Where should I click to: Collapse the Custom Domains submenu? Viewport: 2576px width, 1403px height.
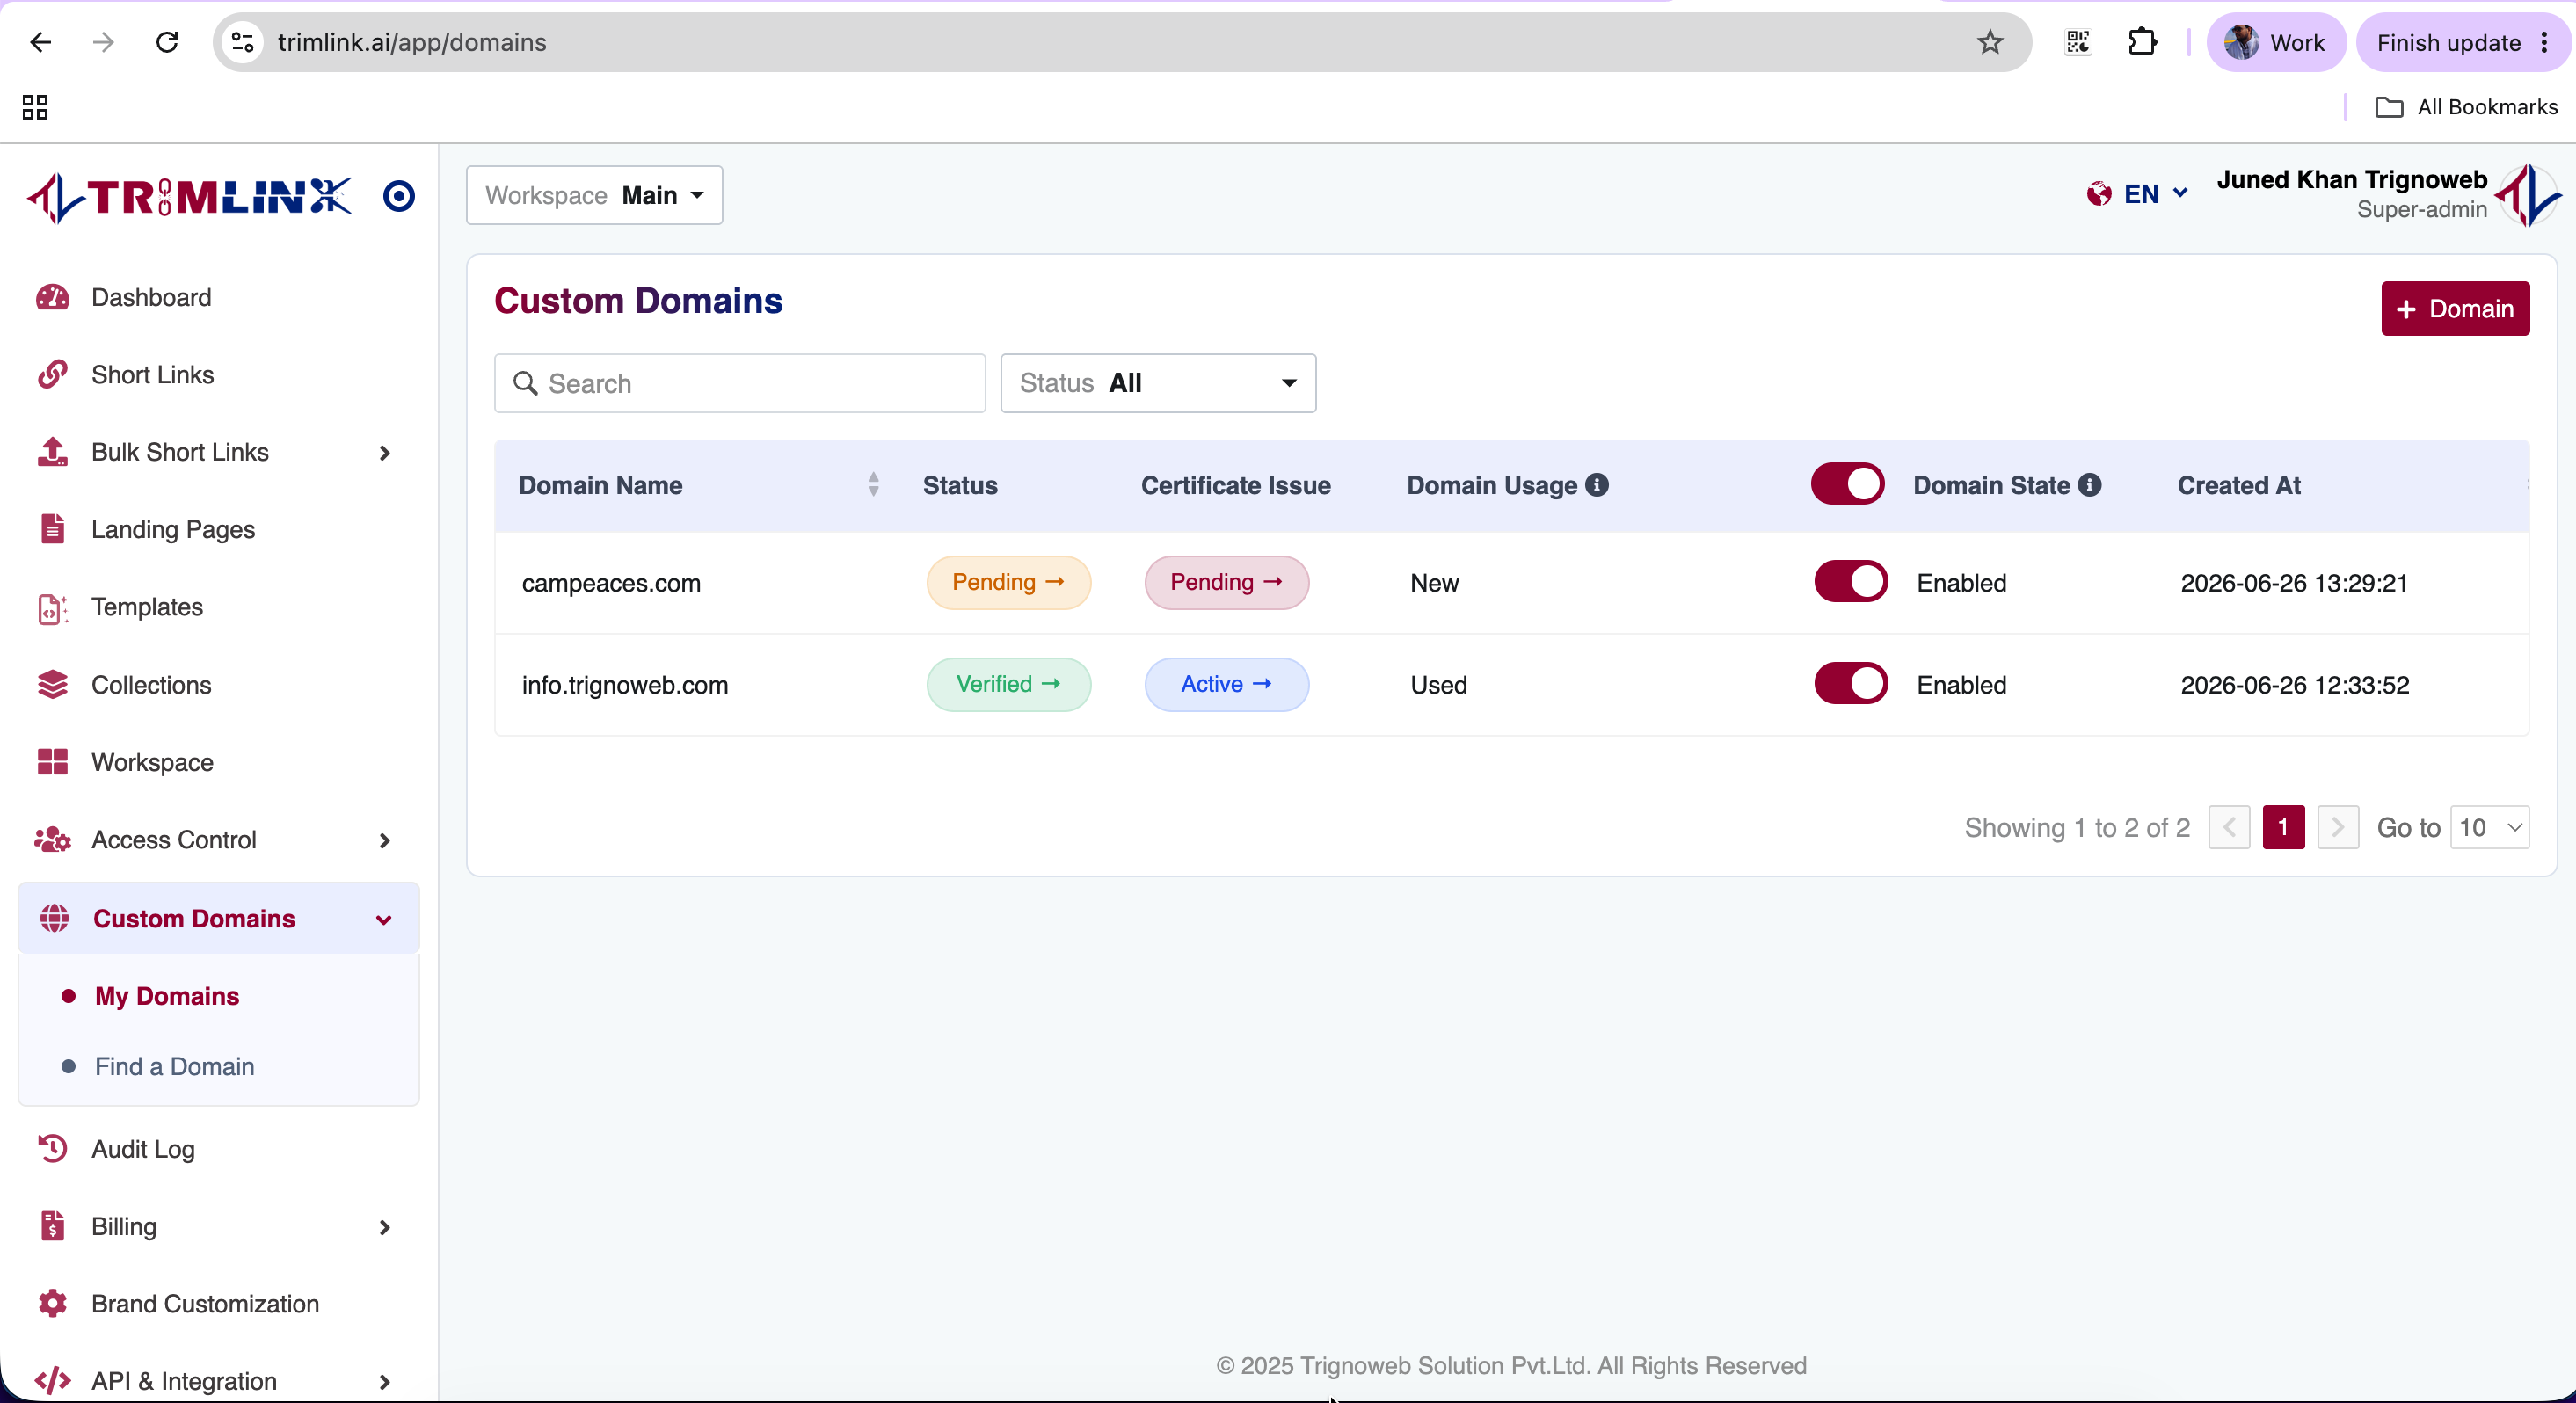pyautogui.click(x=384, y=920)
